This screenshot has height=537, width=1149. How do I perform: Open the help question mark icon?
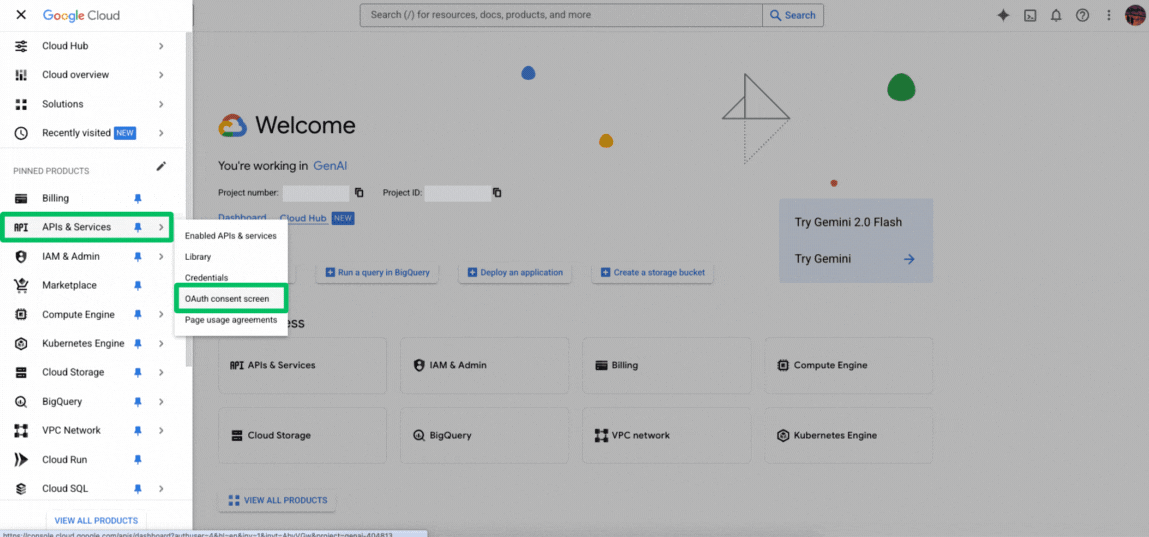point(1082,15)
